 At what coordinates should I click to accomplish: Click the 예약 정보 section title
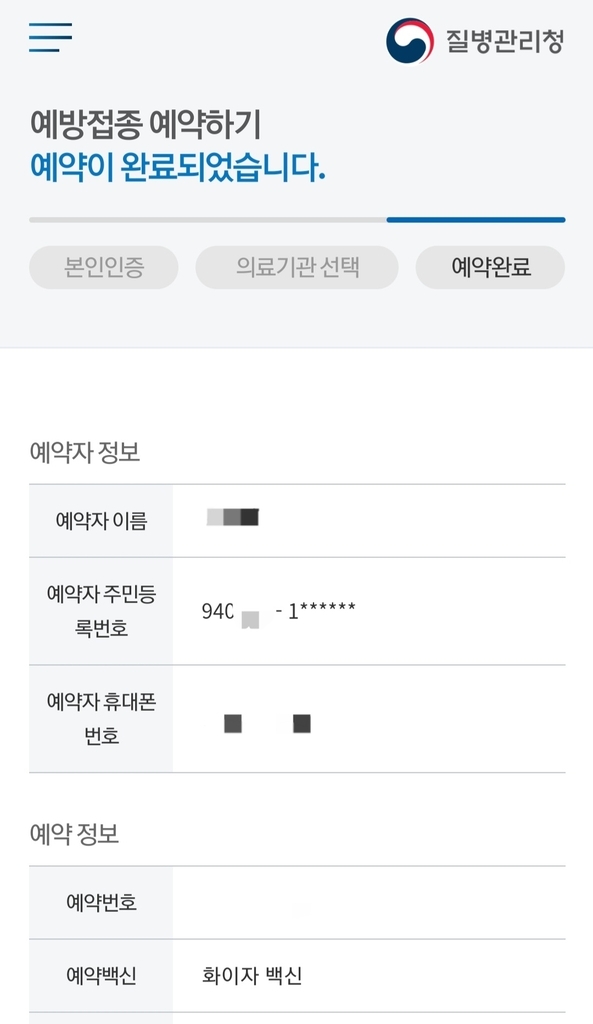click(74, 834)
